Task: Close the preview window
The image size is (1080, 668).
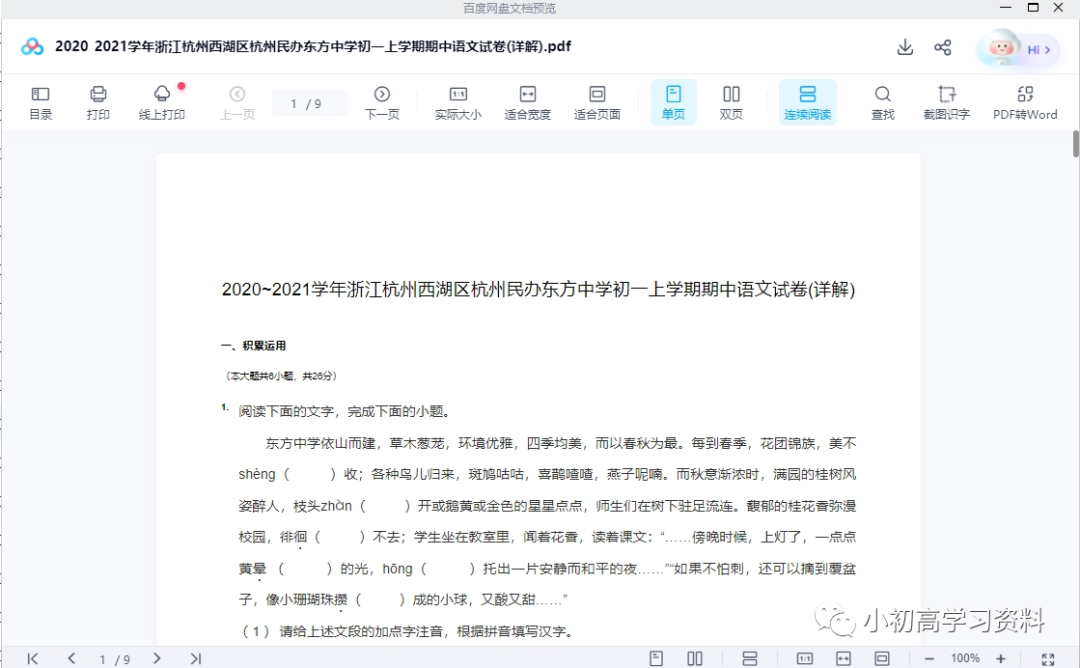Action: 1059,8
